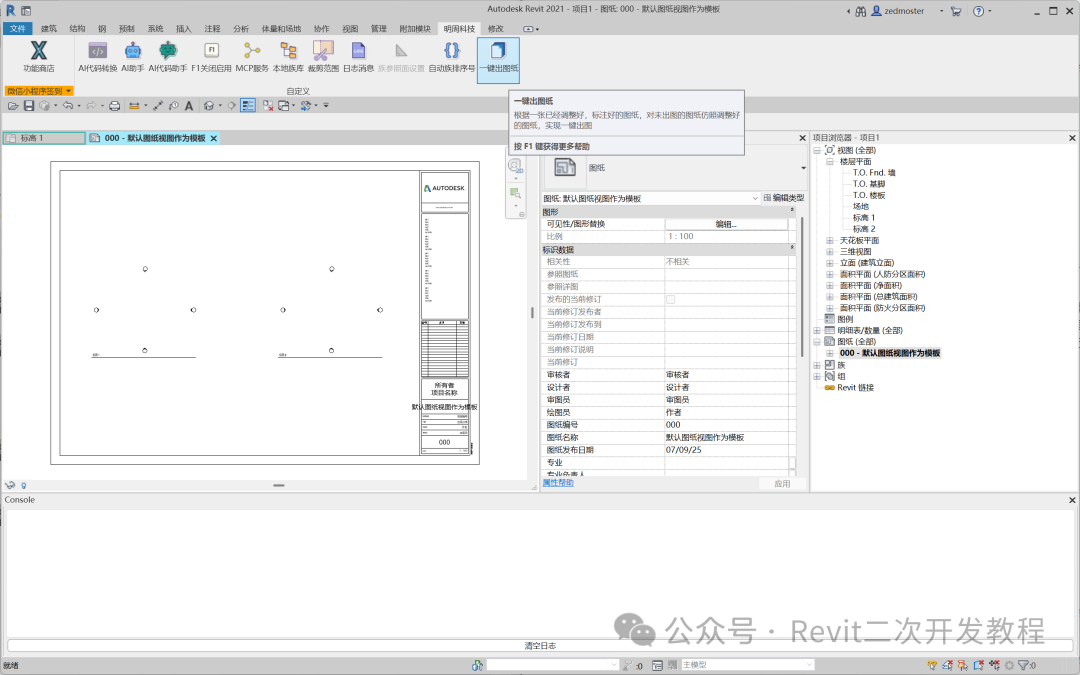Click the 图纸名称 value field
This screenshot has width=1080, height=675.
tap(726, 437)
